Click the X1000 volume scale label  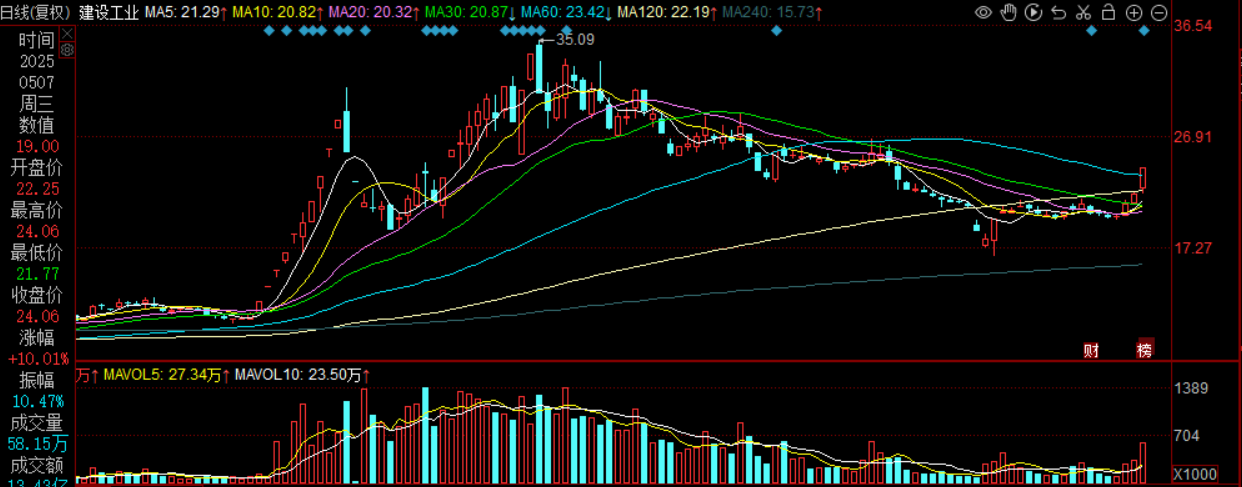coord(1194,473)
